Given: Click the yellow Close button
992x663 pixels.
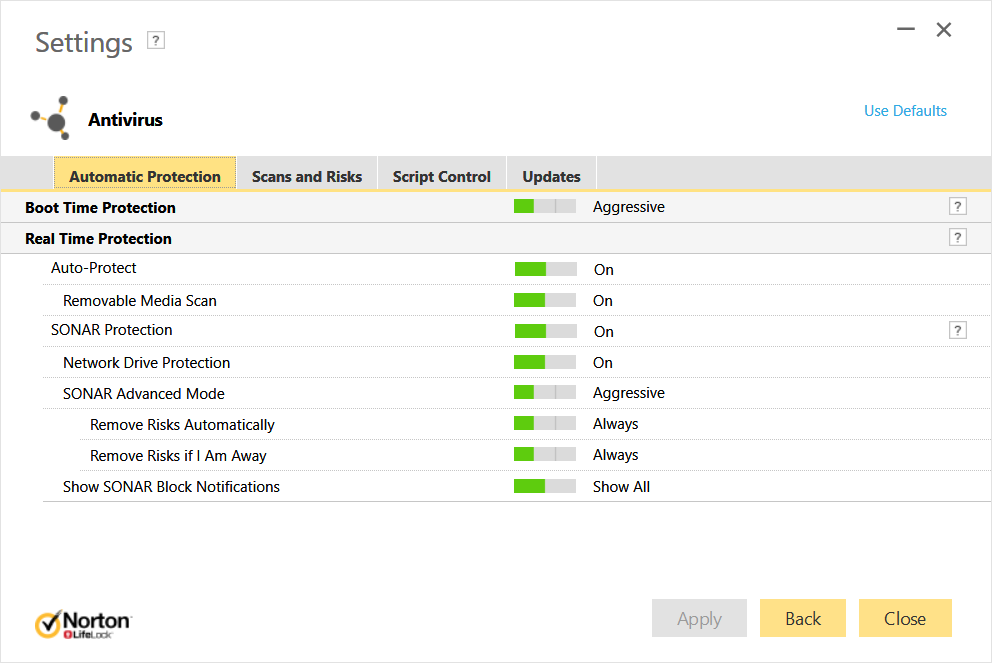Looking at the screenshot, I should click(x=905, y=619).
